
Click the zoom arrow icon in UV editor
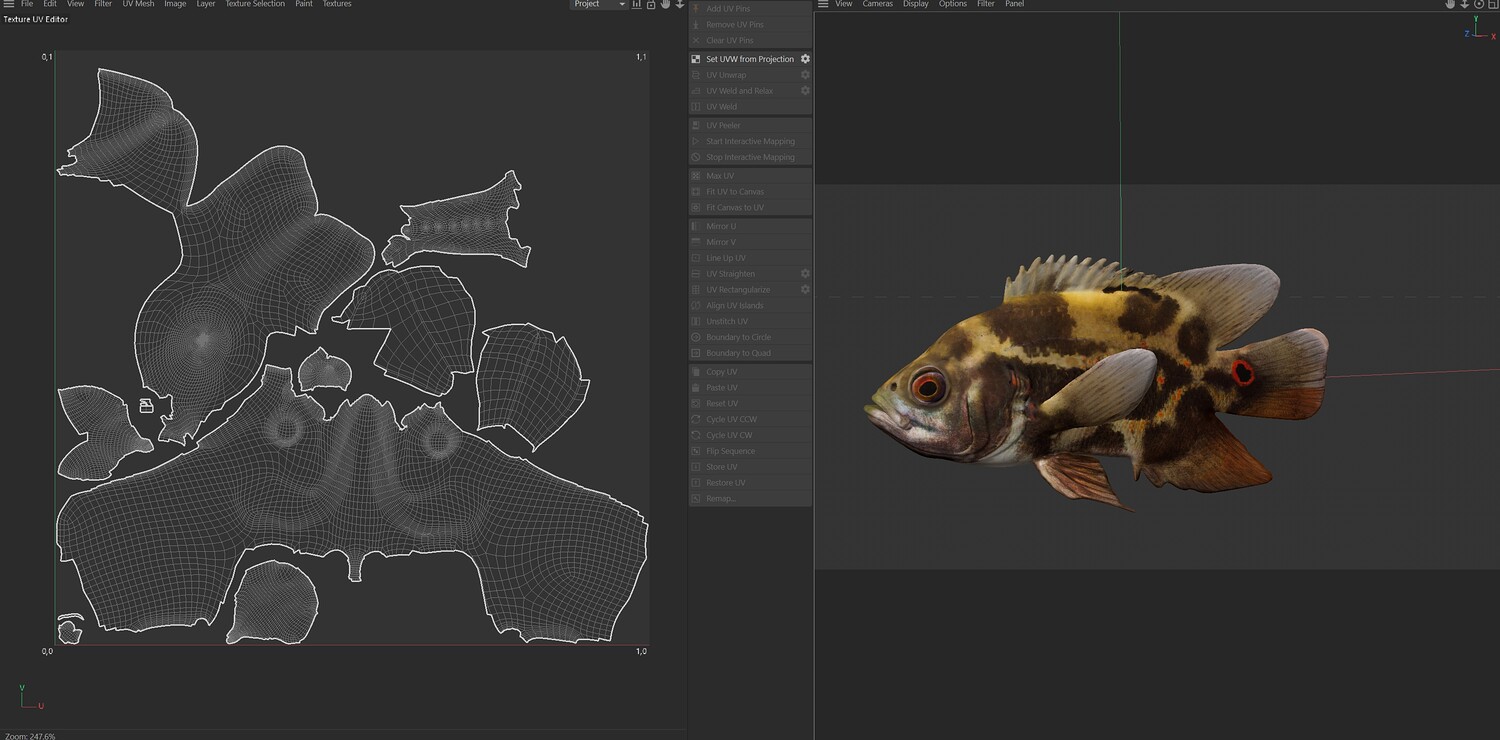680,4
